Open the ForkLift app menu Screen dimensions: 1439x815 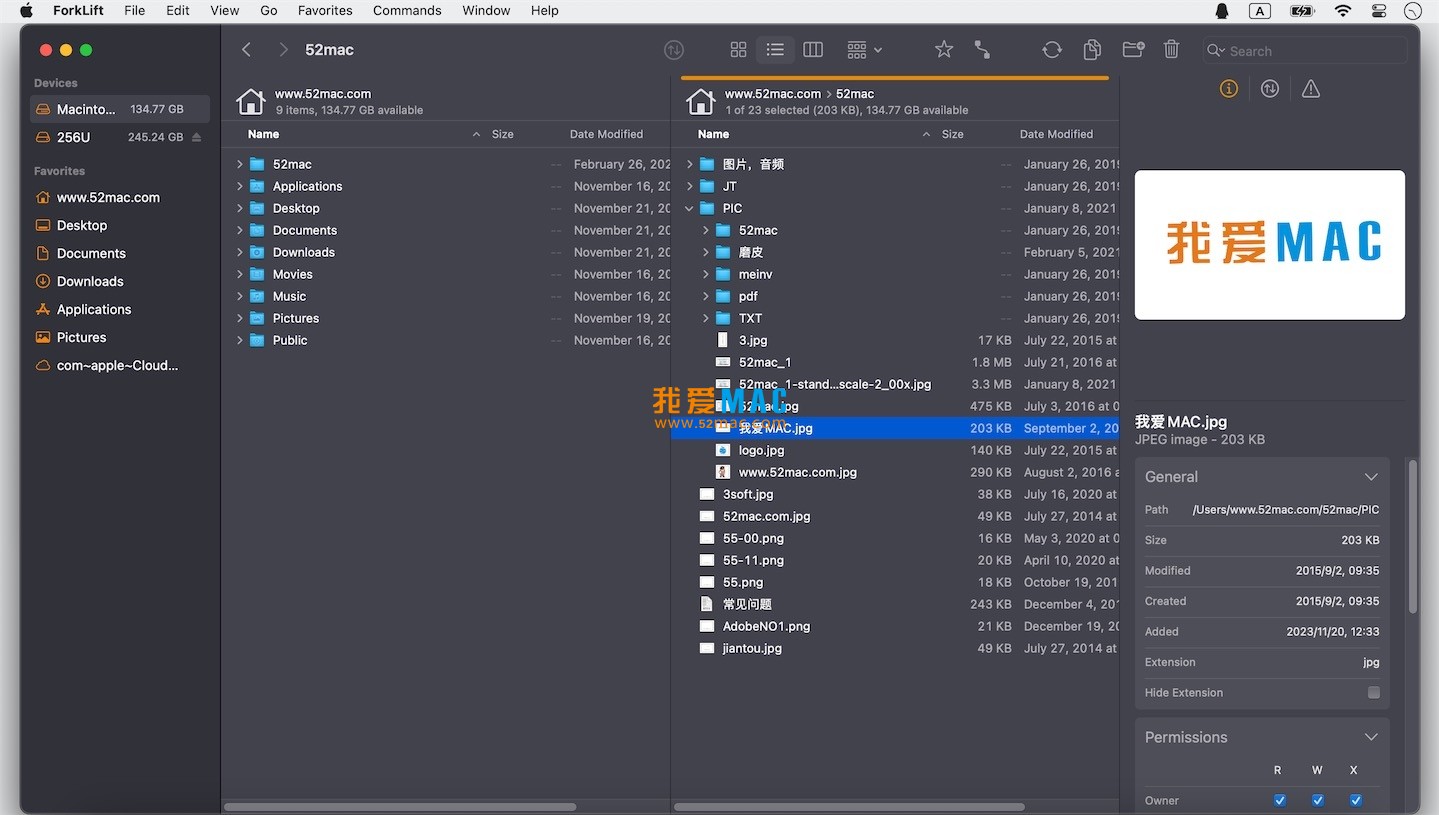click(x=79, y=10)
